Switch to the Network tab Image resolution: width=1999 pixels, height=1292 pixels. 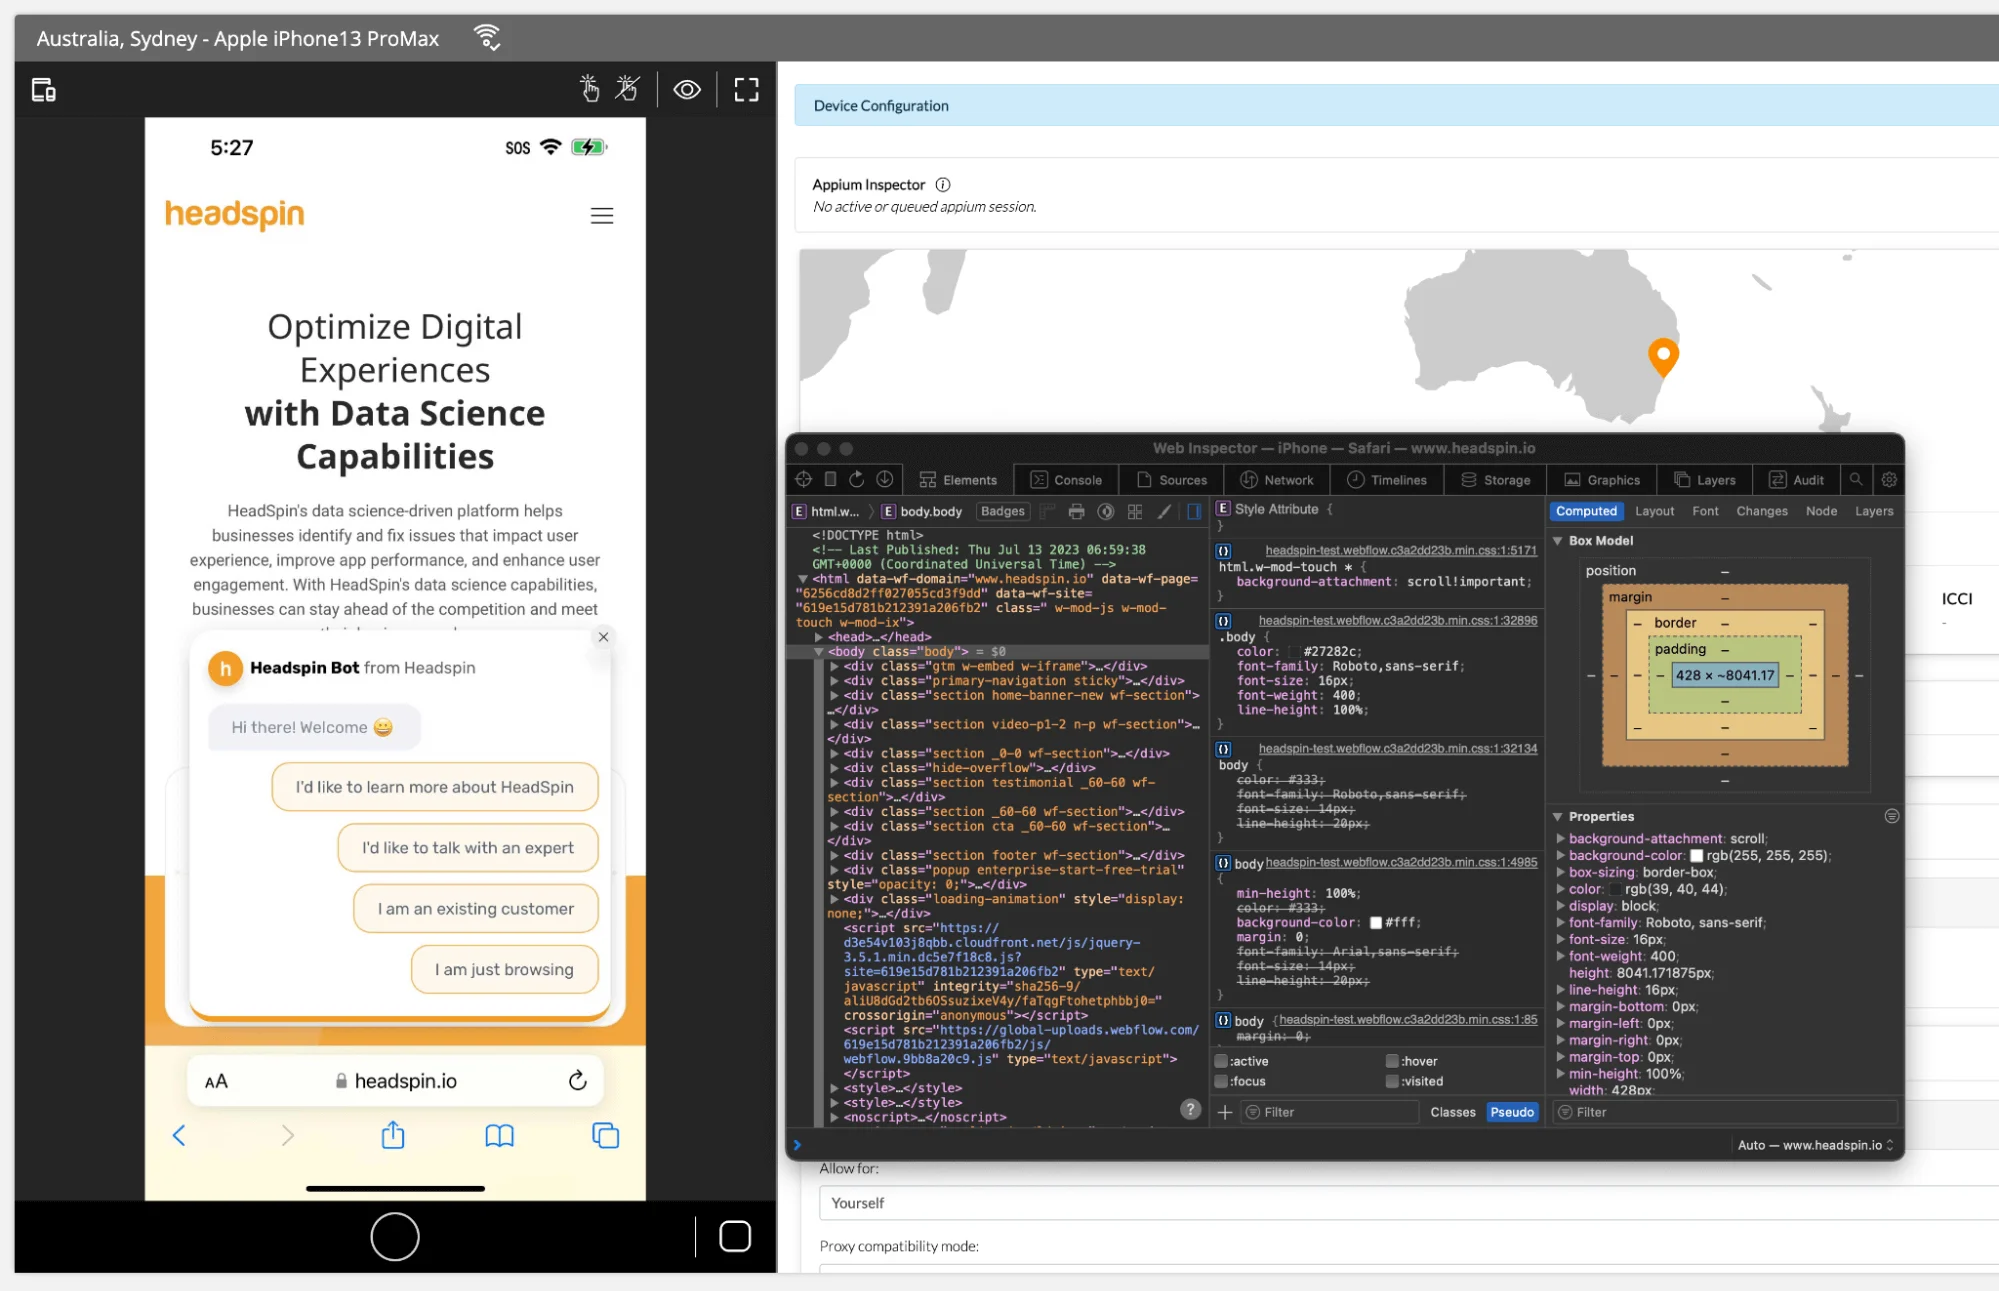(1277, 480)
